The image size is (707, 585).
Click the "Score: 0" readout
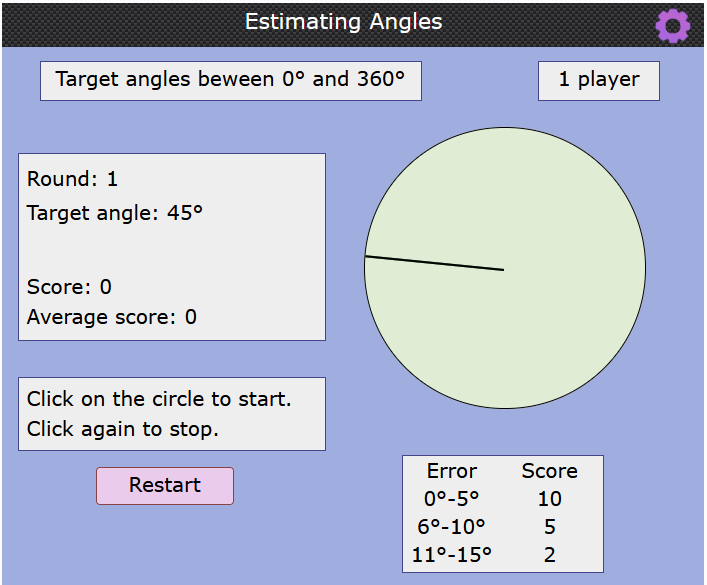tap(69, 287)
